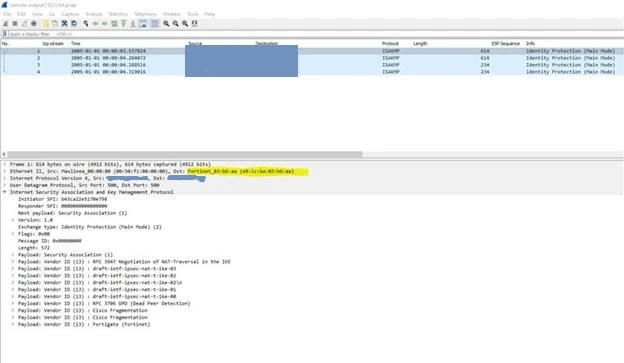Select packet 4 at time 00:00:04.319016
624x363 pixels.
pos(312,72)
